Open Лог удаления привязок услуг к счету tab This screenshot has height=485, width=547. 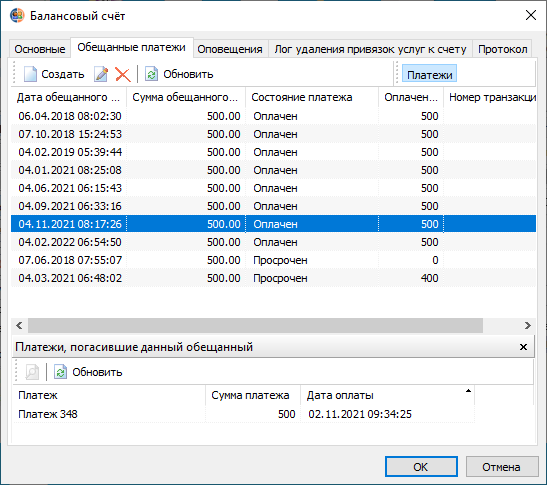[x=370, y=49]
